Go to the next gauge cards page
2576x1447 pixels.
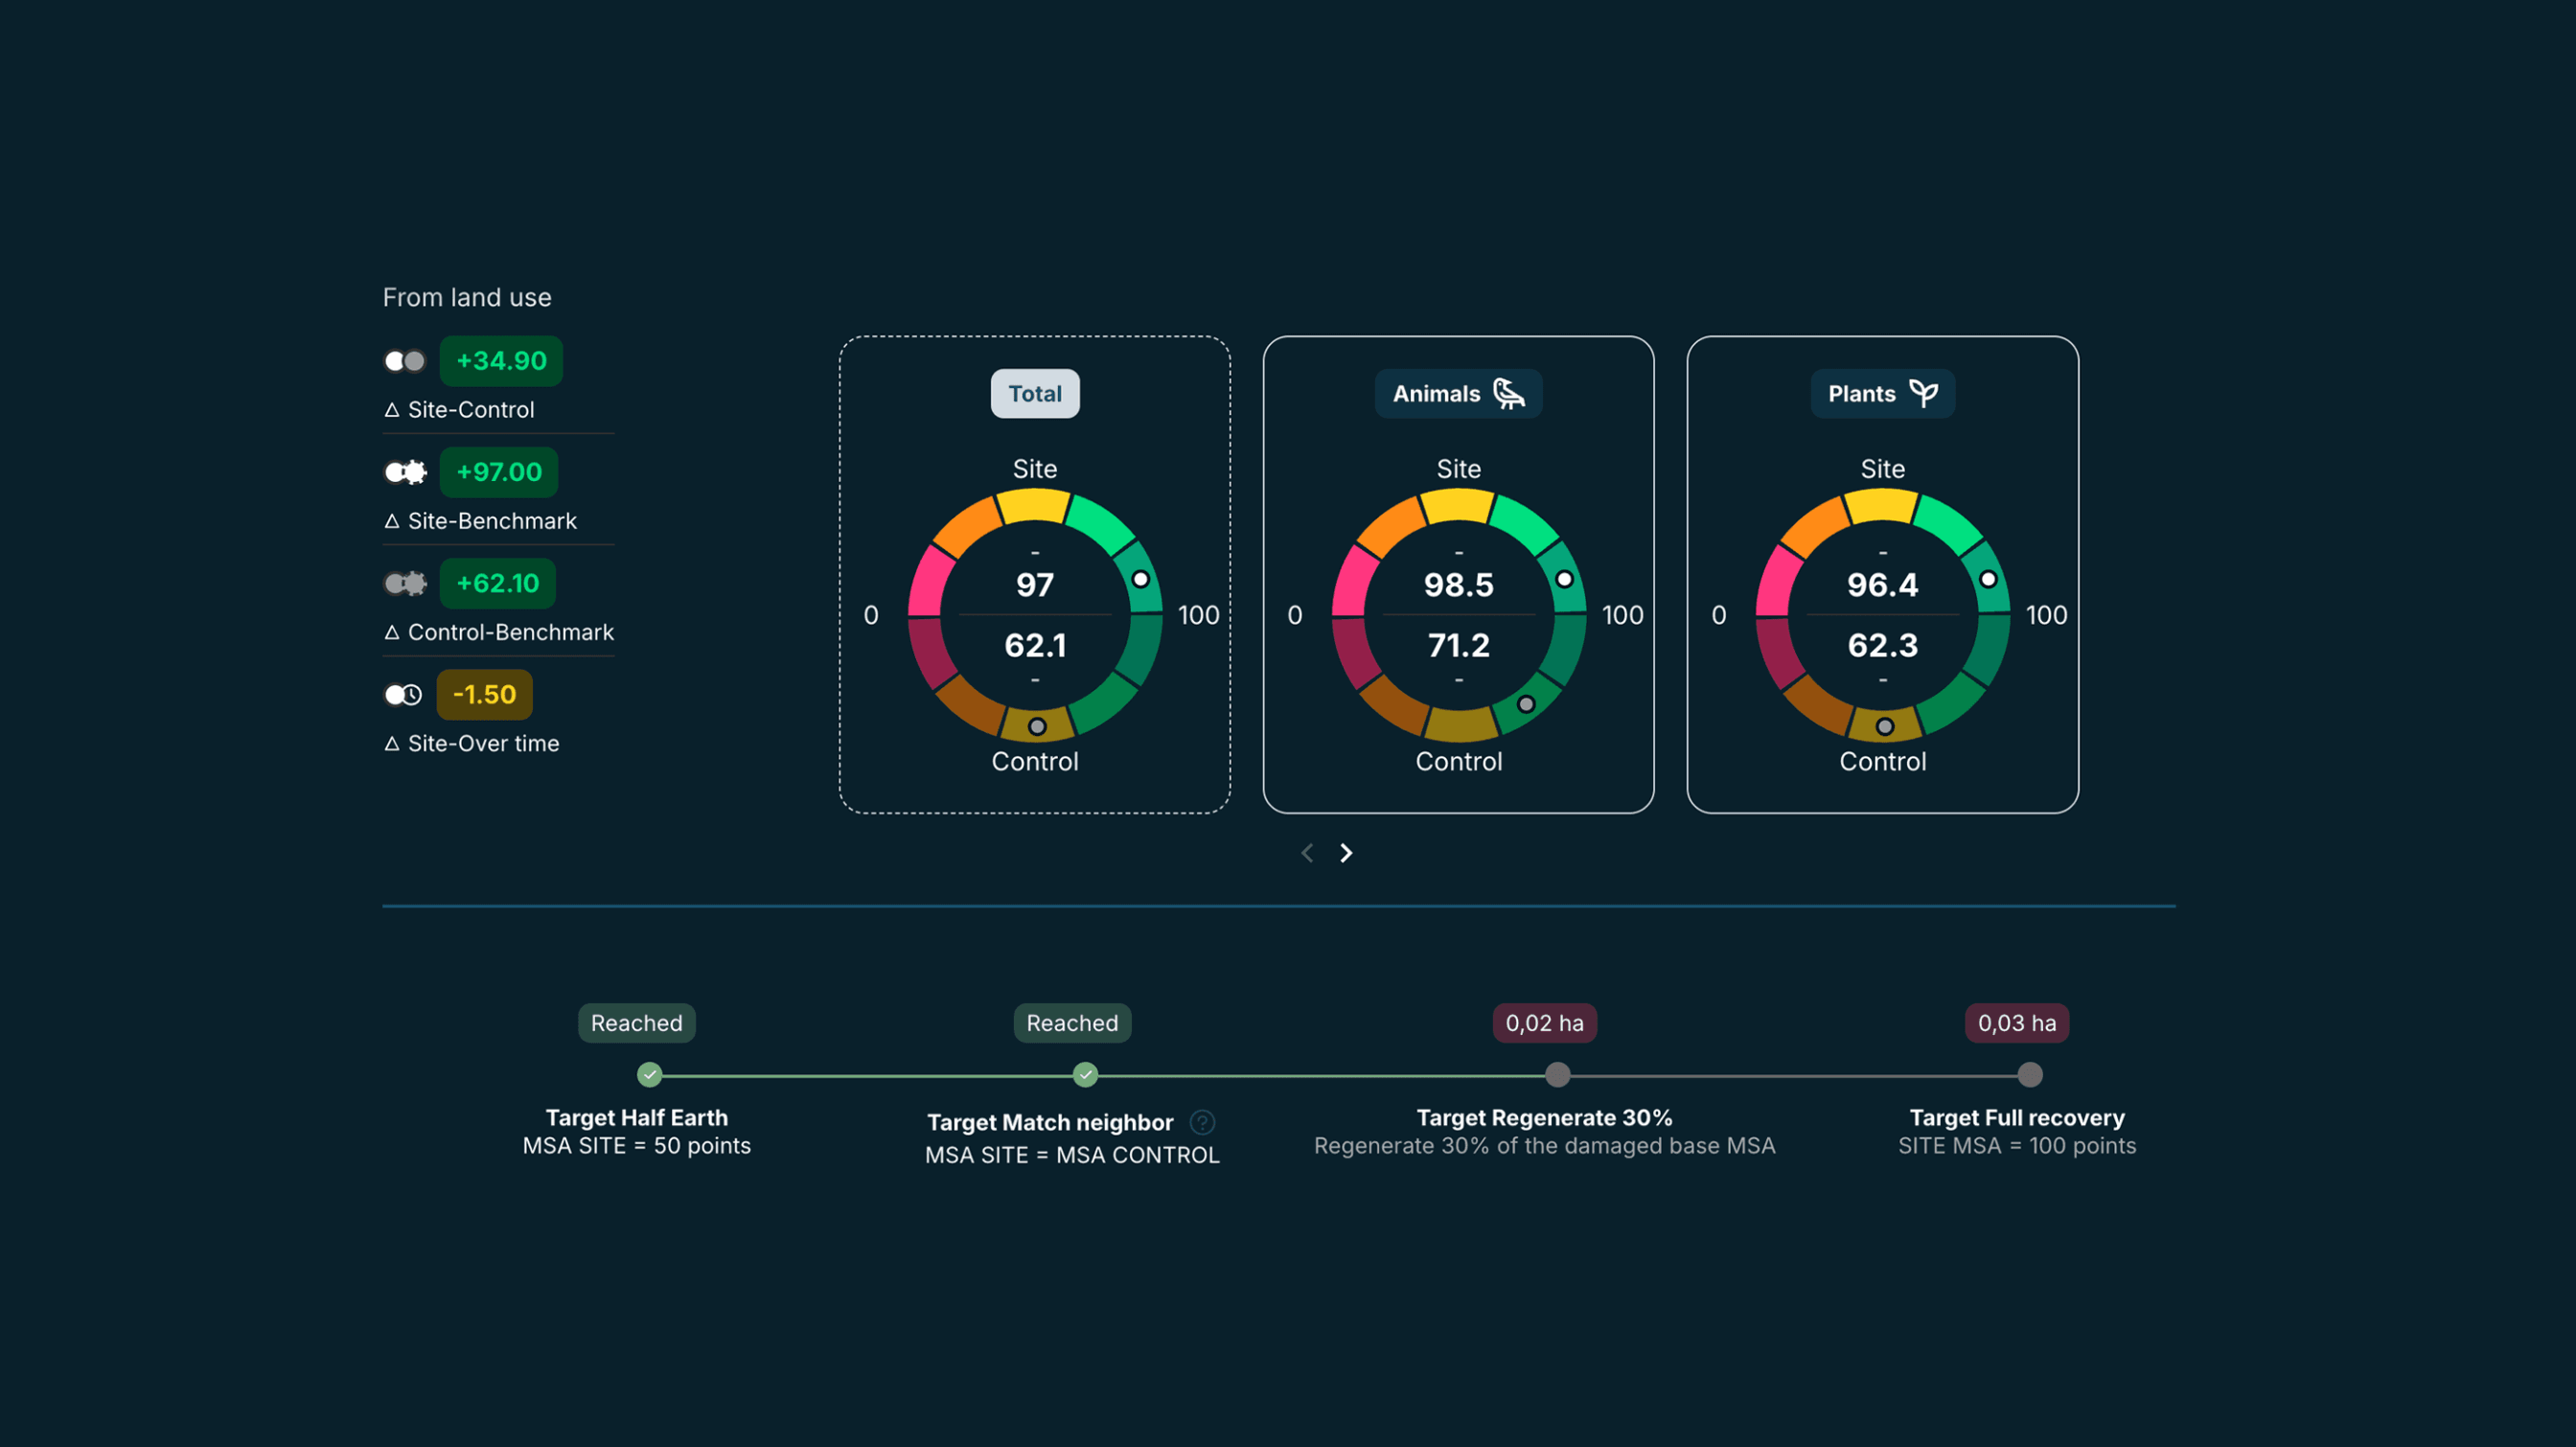point(1346,853)
